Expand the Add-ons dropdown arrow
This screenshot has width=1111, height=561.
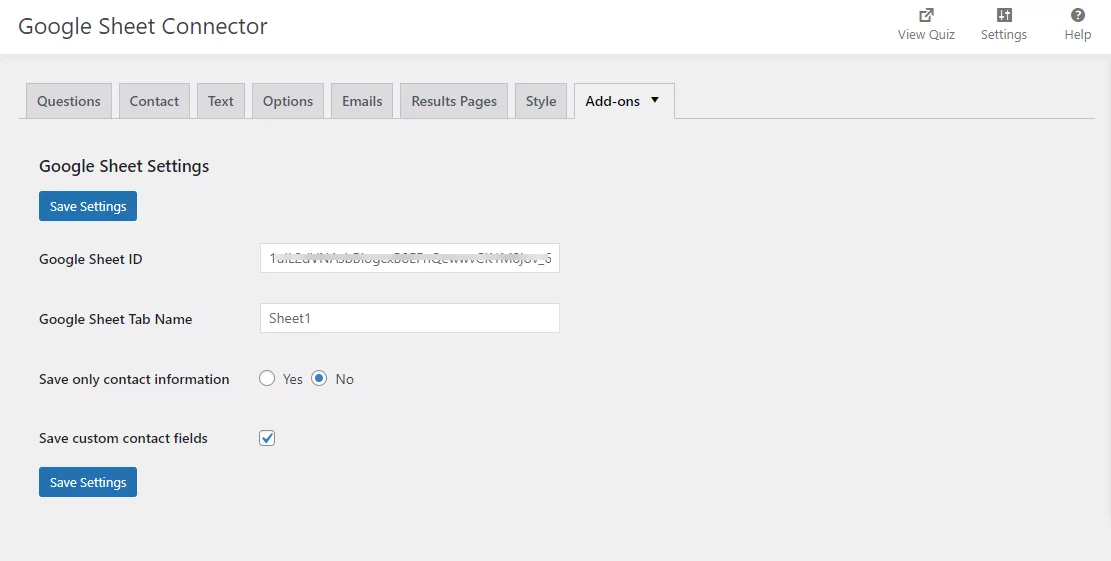655,100
